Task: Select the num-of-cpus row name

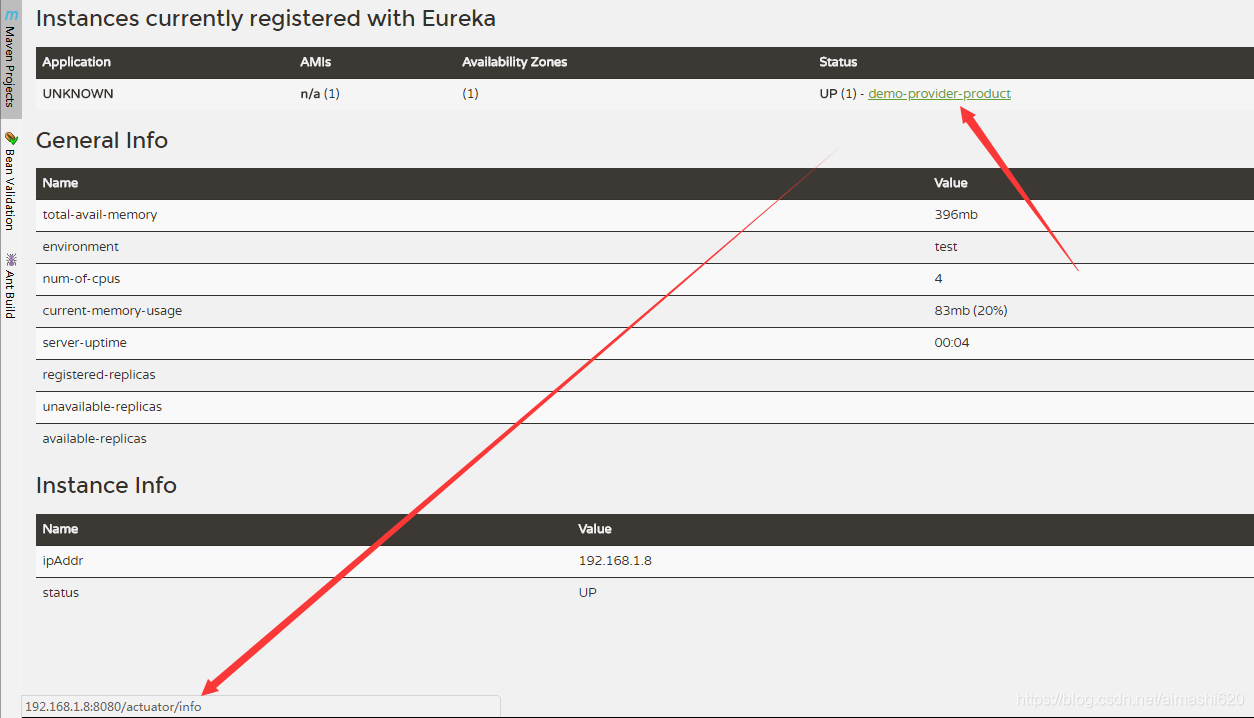Action: (x=81, y=278)
